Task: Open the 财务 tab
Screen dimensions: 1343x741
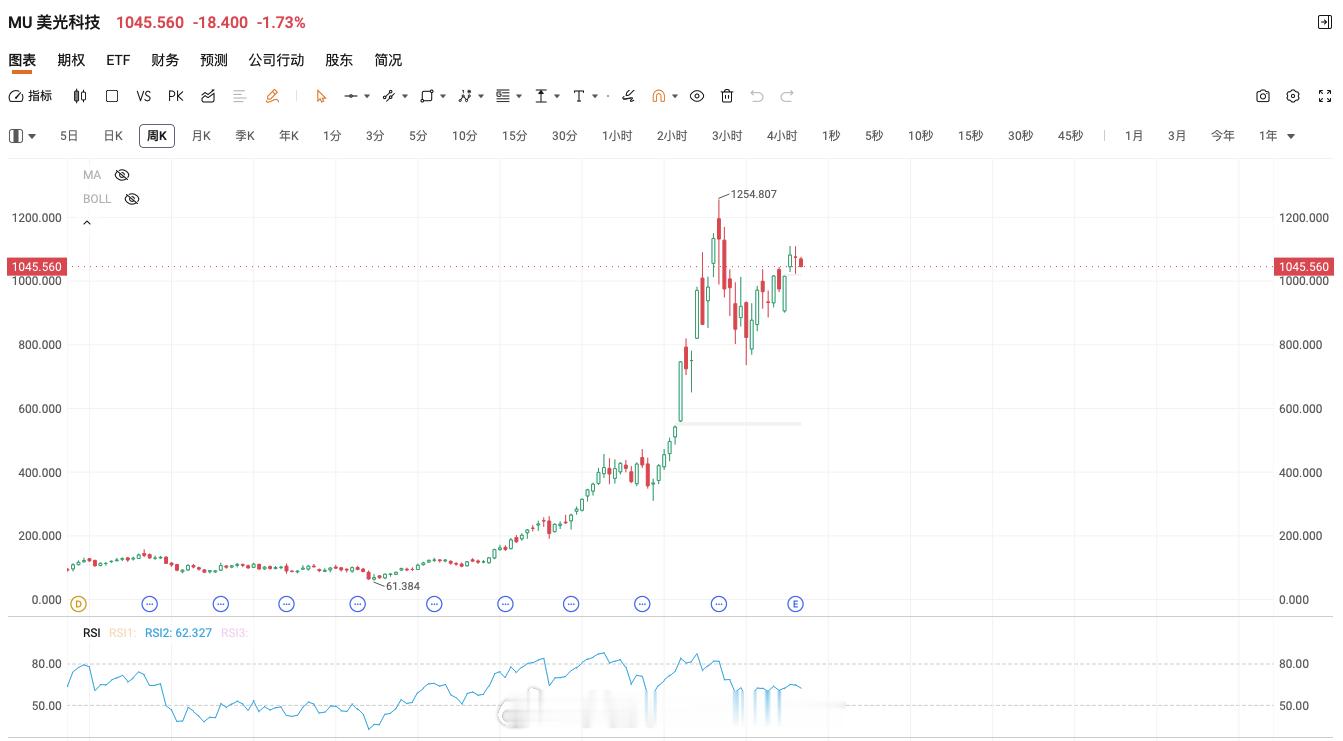Action: 165,60
